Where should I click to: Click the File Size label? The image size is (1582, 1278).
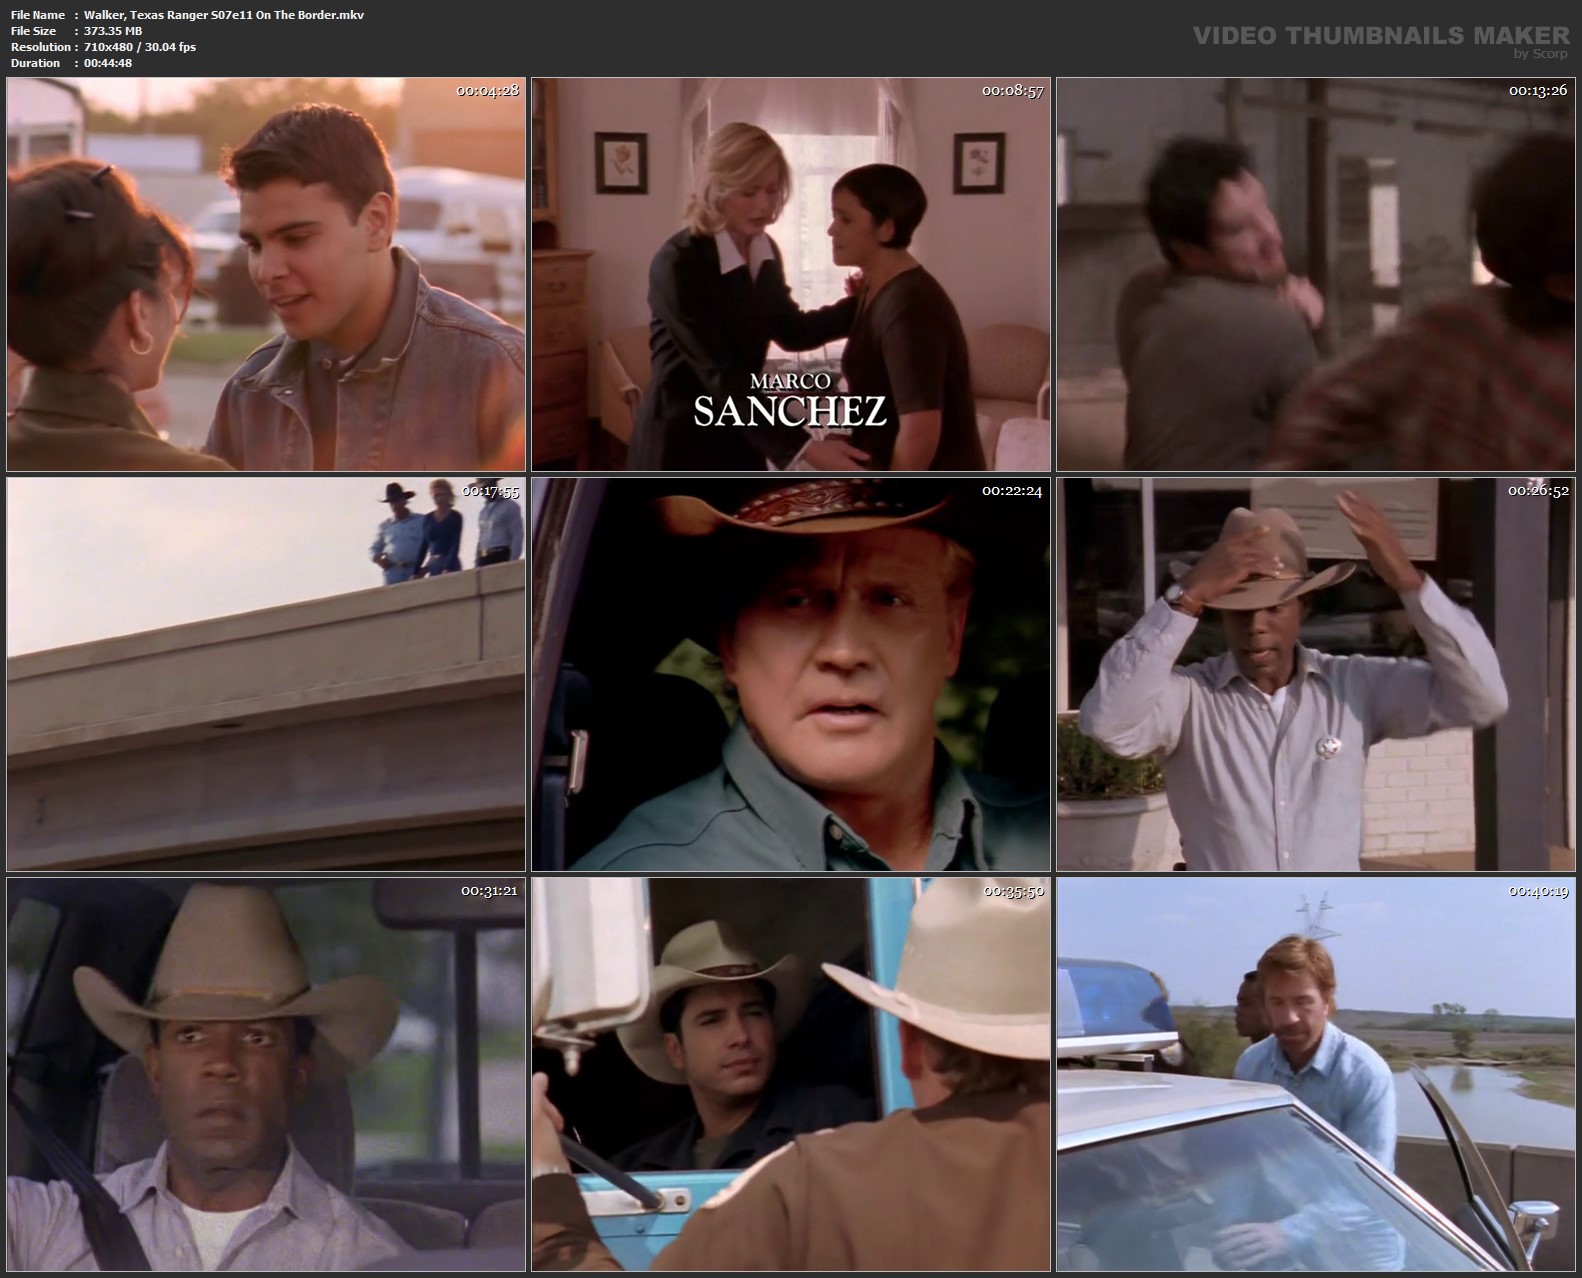[33, 31]
